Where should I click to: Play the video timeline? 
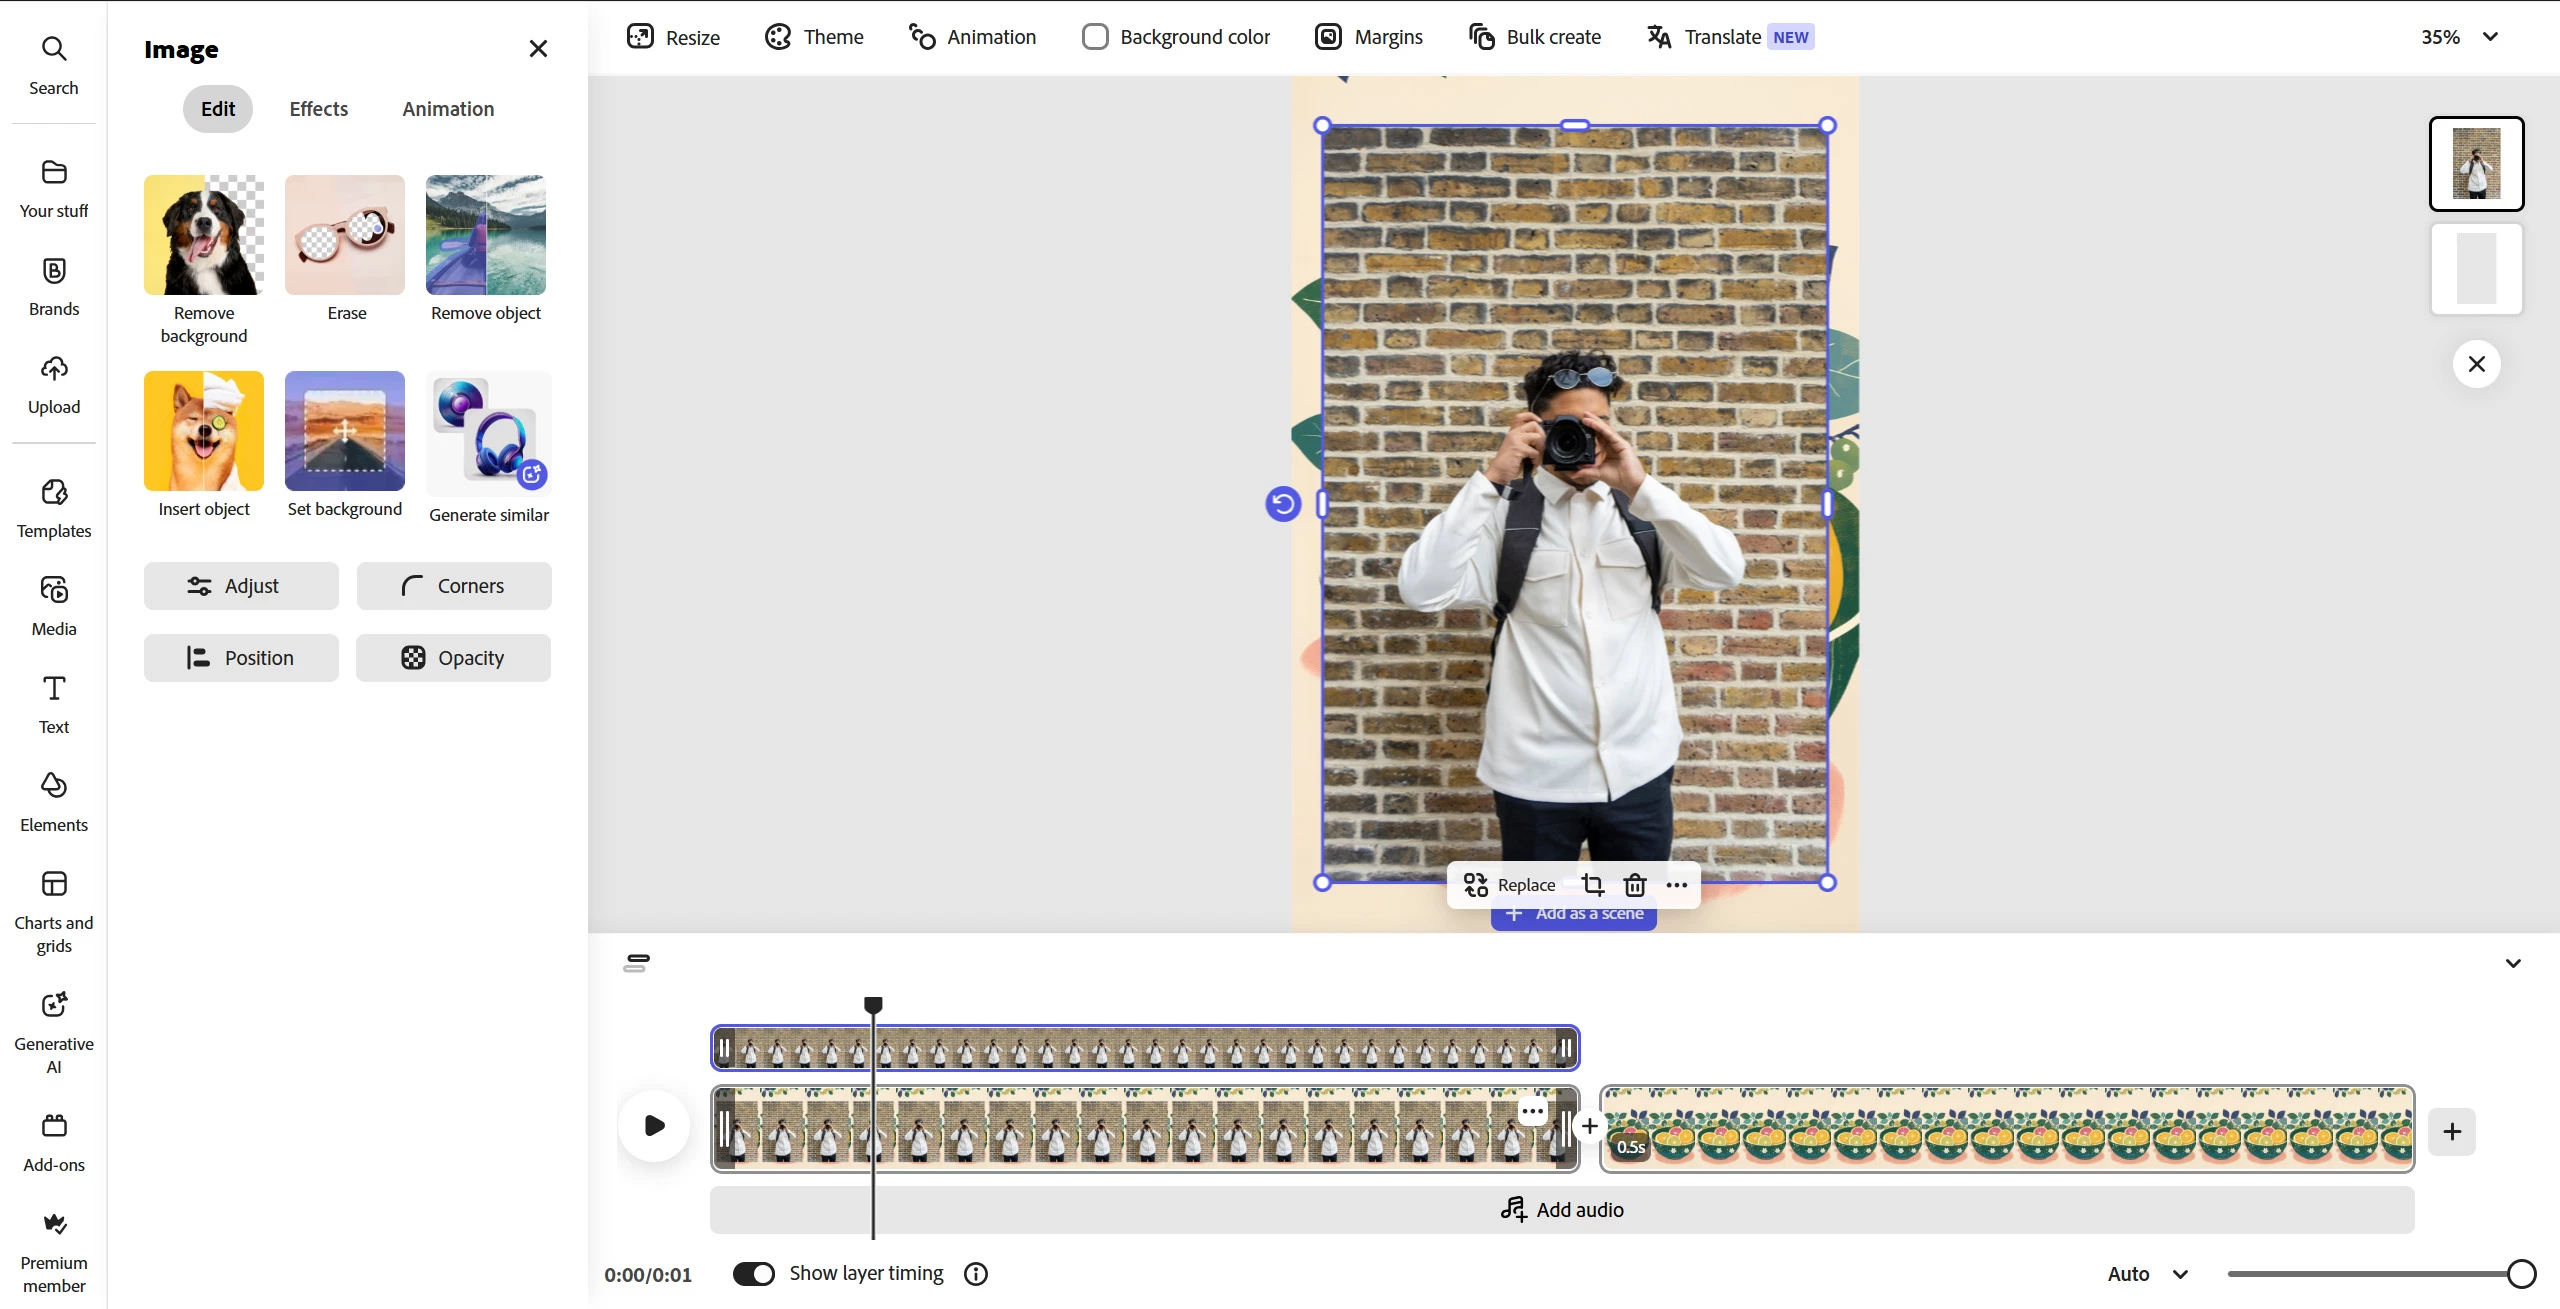(x=654, y=1126)
